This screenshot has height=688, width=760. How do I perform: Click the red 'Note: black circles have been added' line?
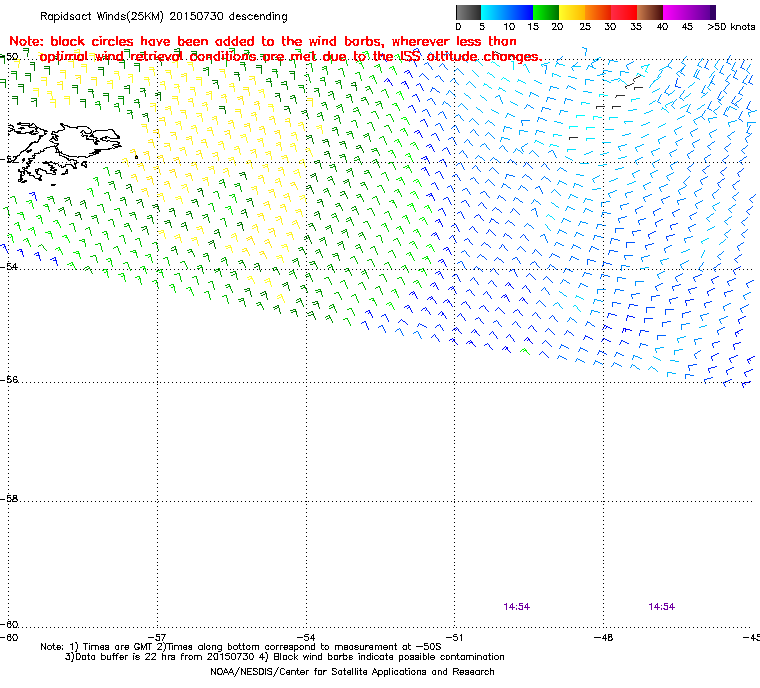tap(263, 41)
